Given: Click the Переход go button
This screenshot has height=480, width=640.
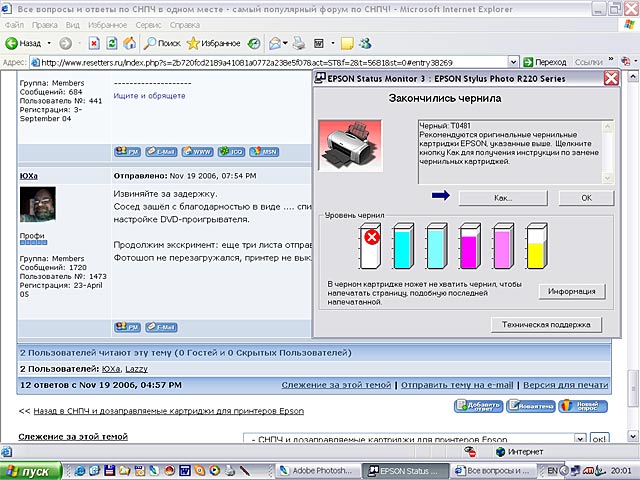Looking at the screenshot, I should tap(545, 62).
